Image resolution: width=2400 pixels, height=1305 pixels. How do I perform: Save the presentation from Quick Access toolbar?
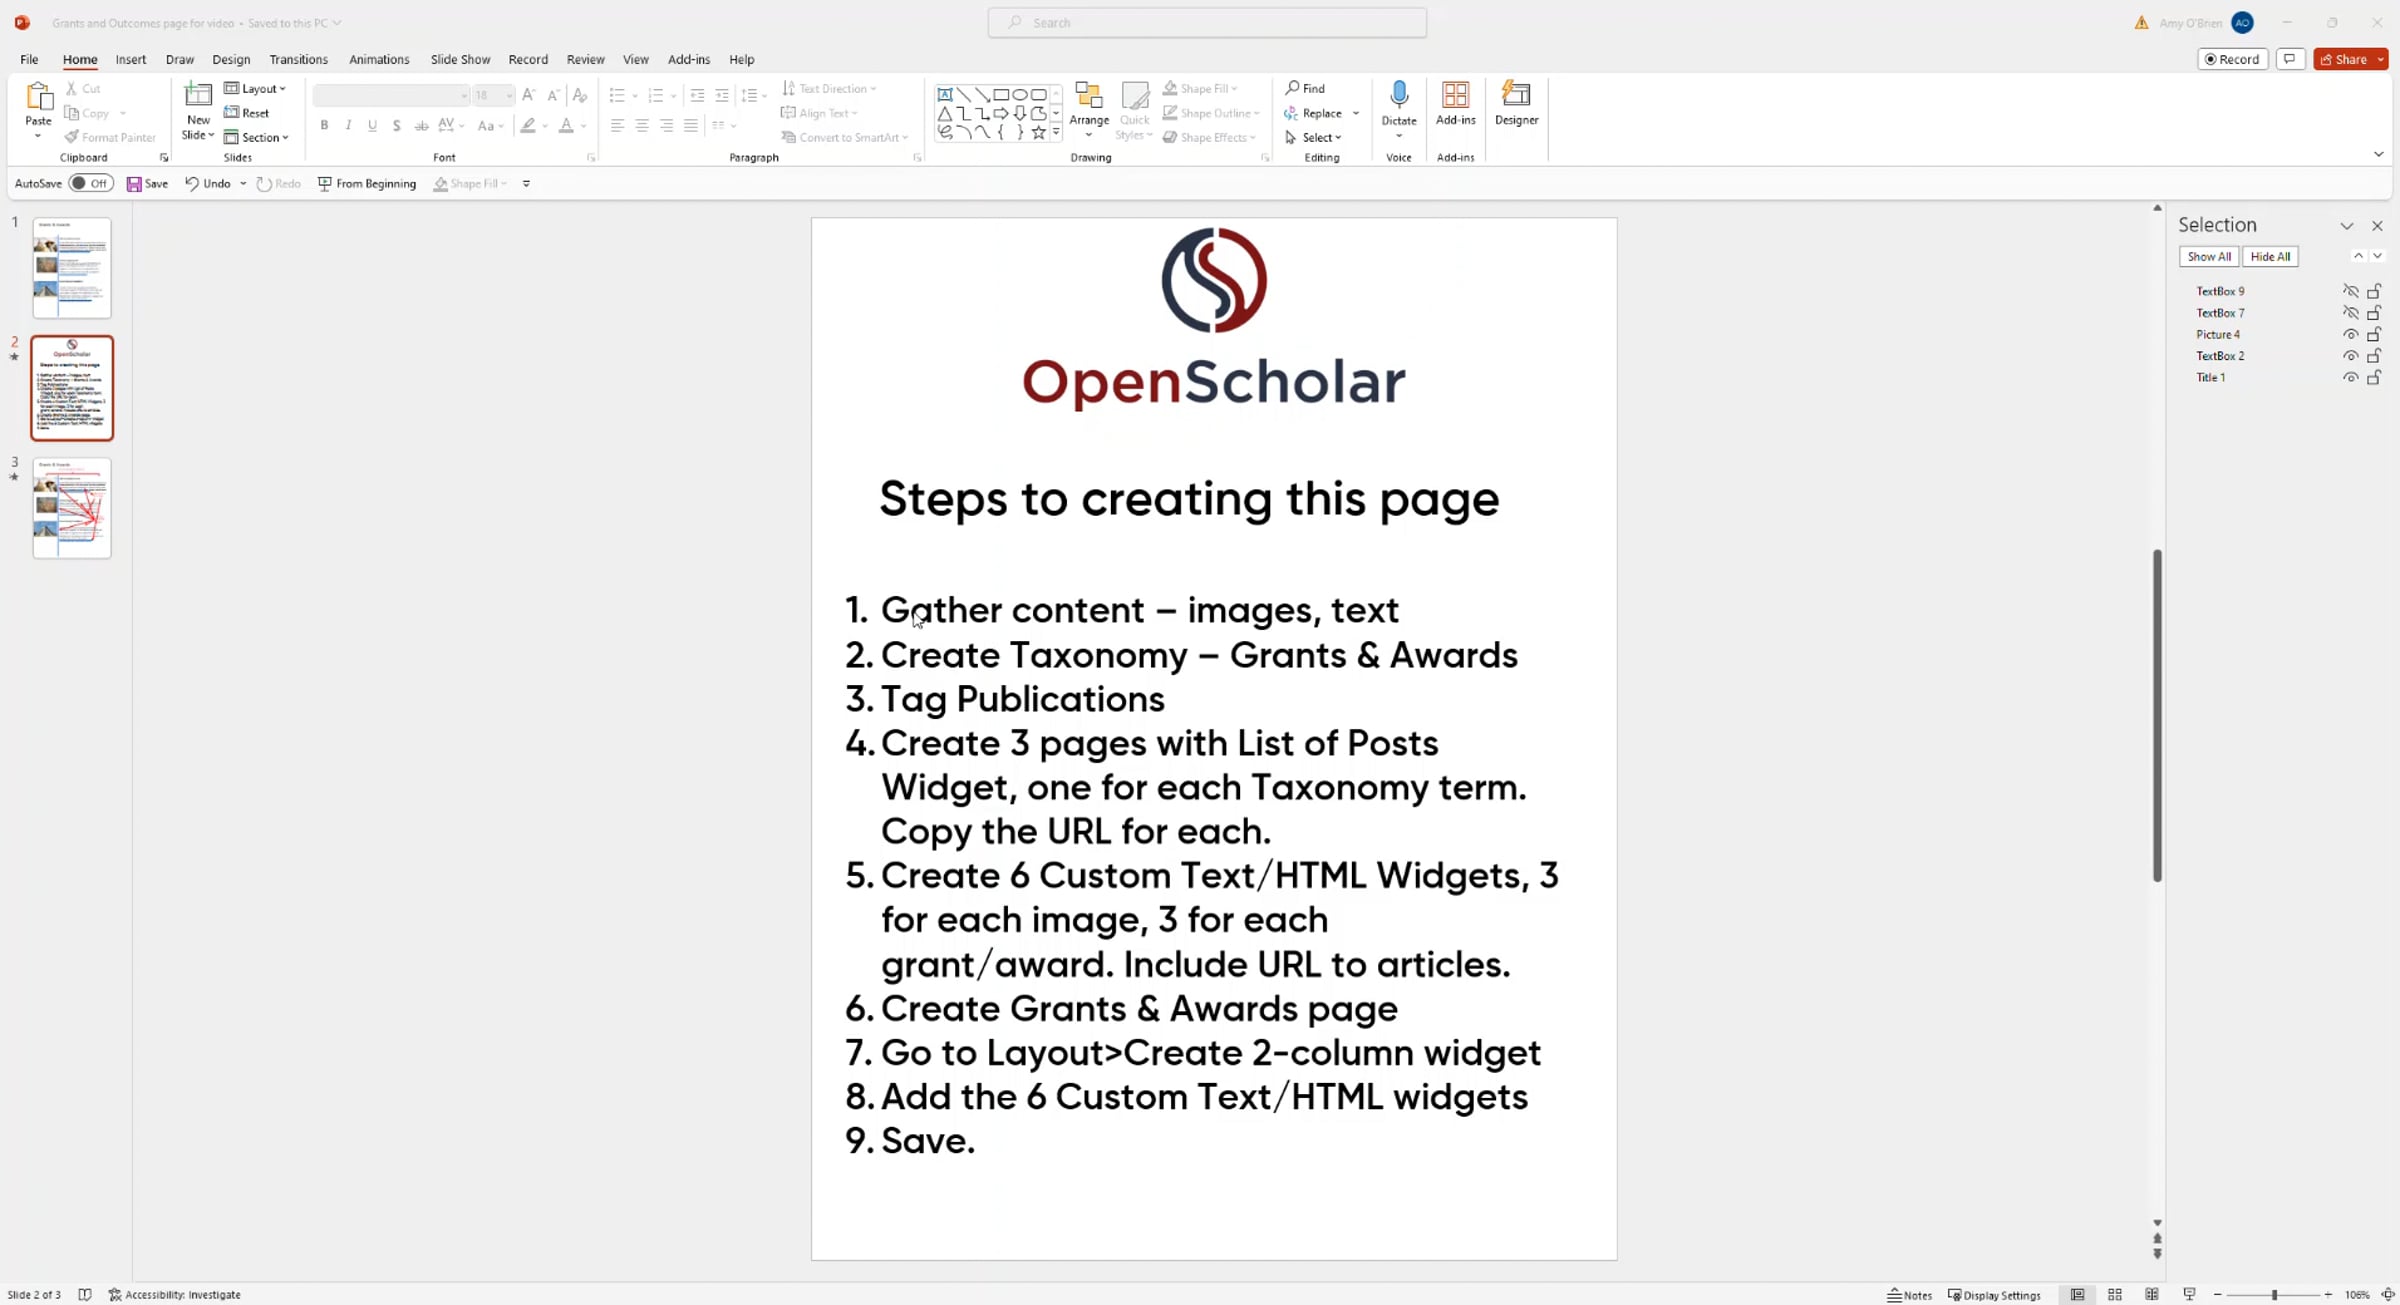[x=147, y=184]
